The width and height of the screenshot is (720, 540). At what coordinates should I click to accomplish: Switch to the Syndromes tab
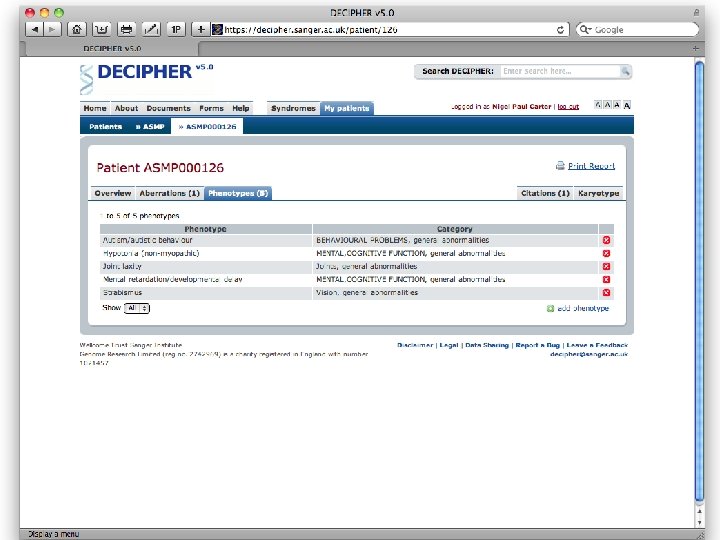[x=293, y=108]
